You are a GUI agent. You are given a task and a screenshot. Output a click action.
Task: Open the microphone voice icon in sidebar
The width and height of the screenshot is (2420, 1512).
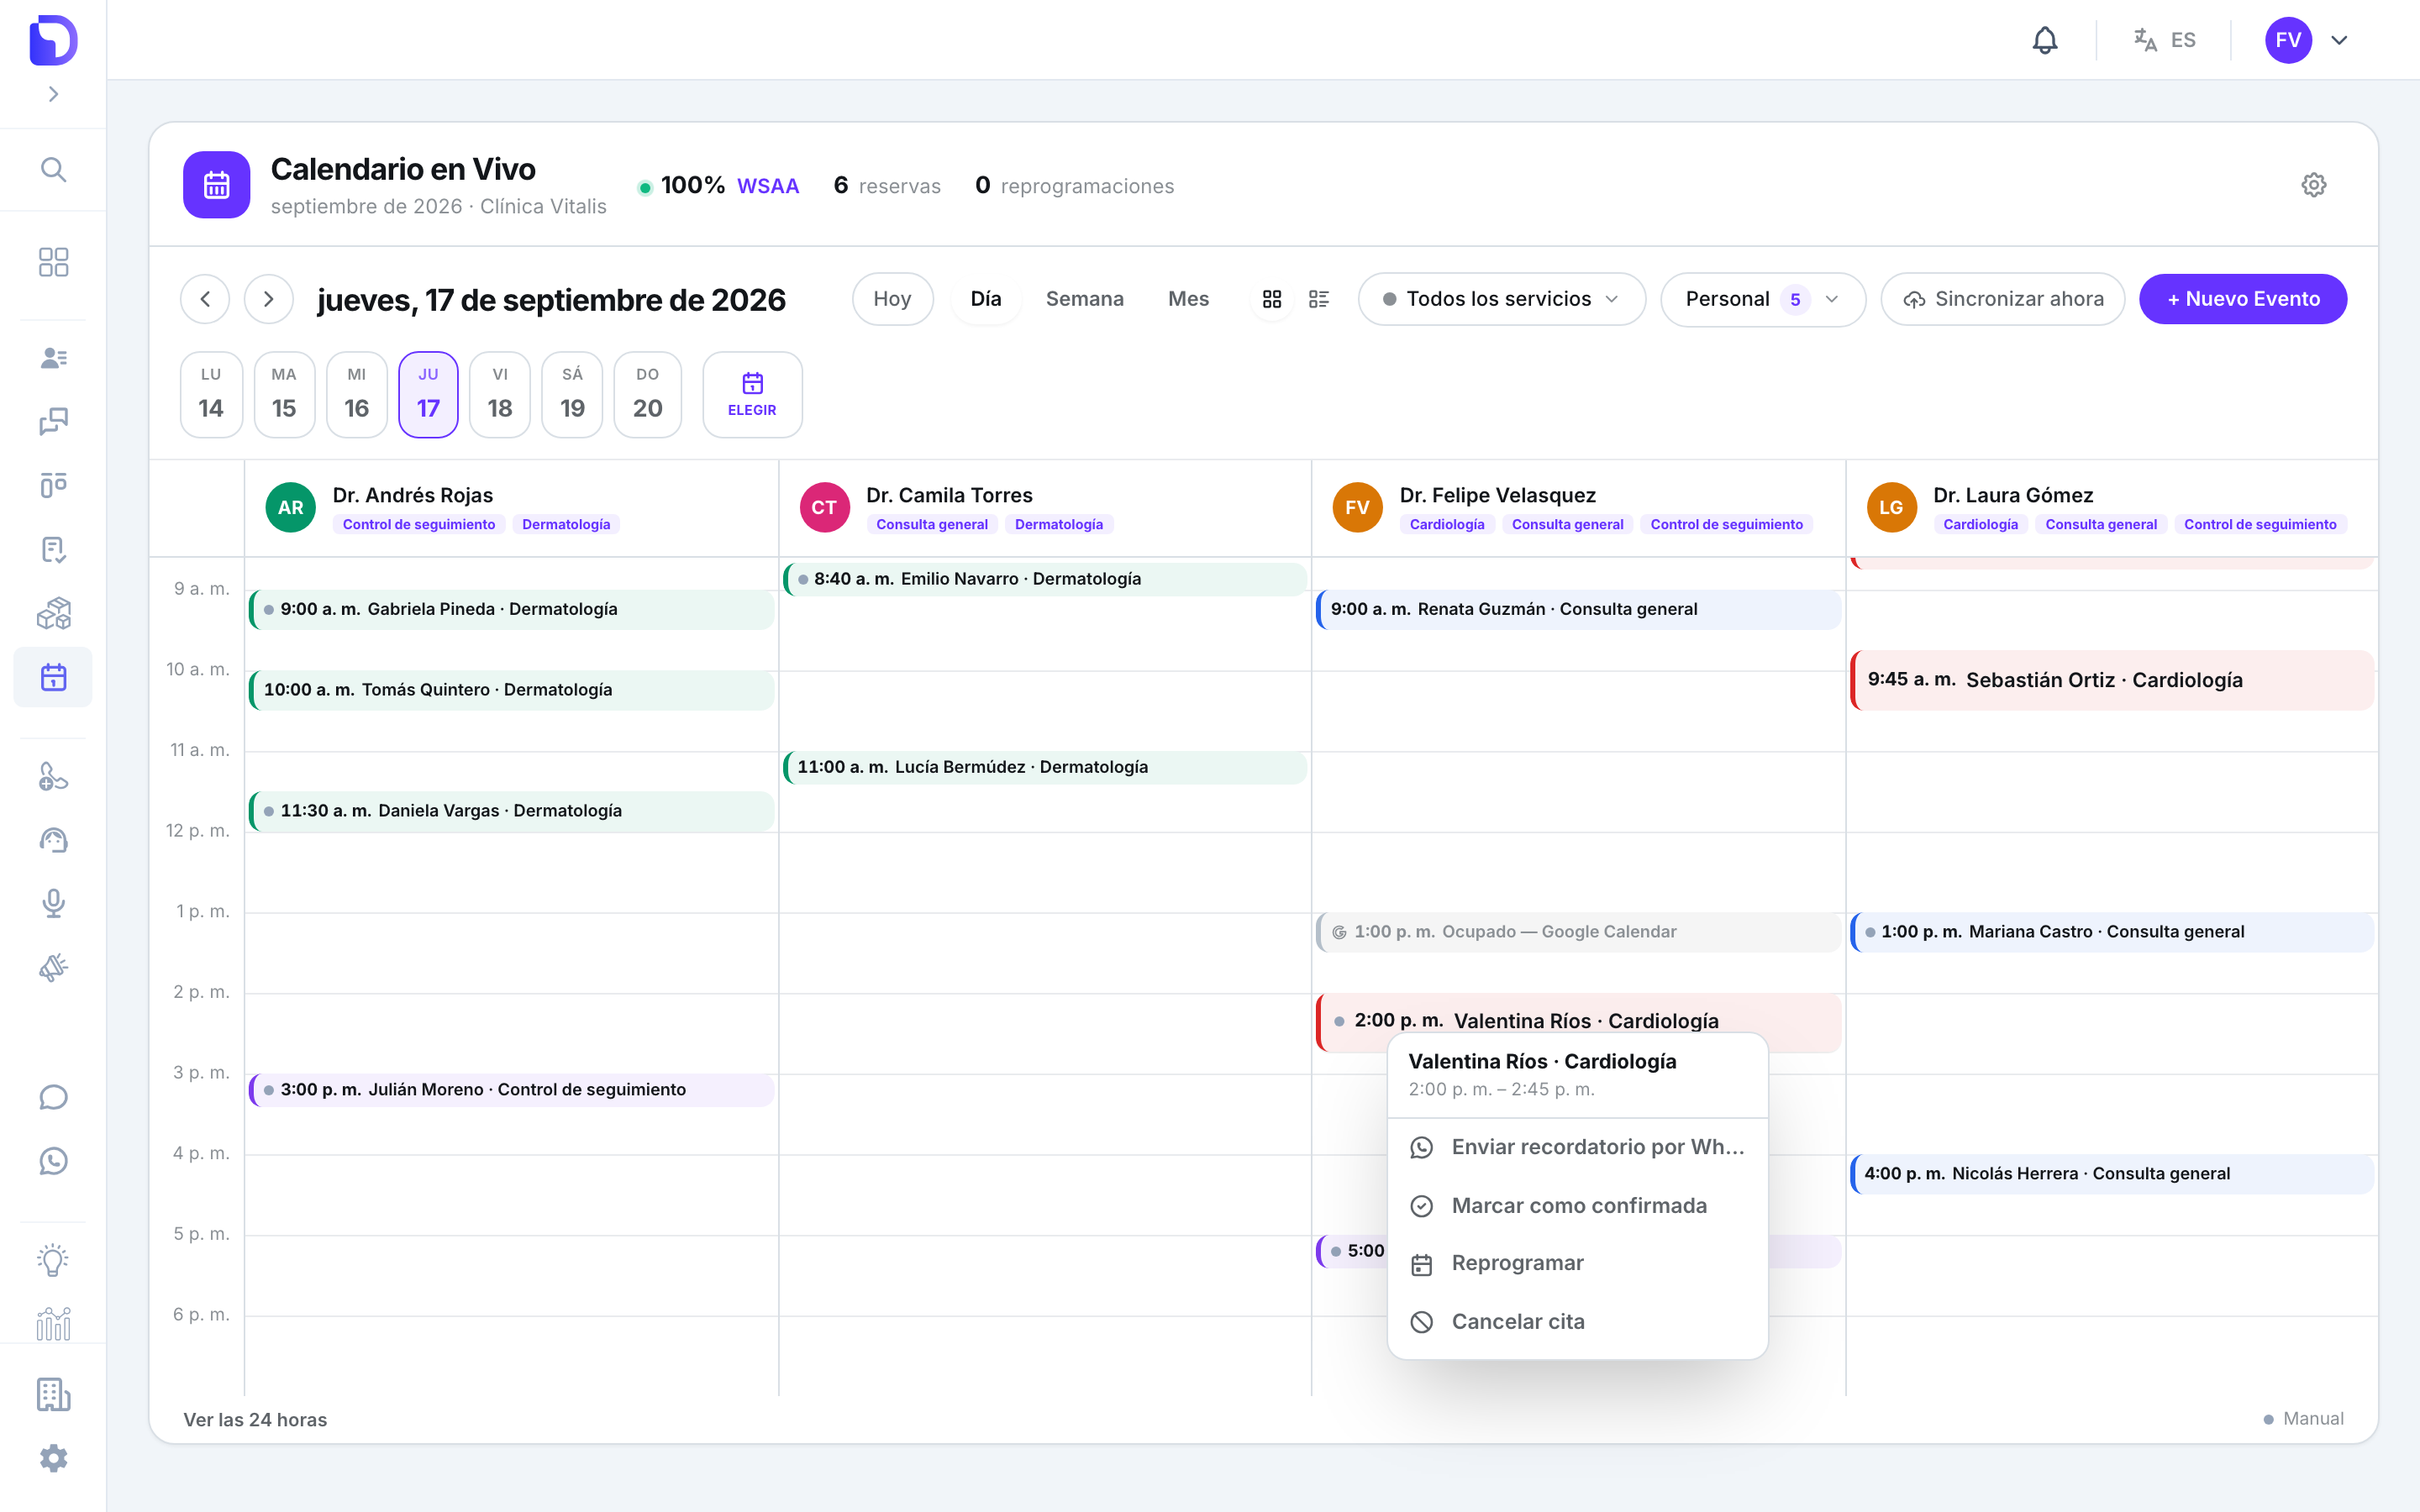[53, 904]
